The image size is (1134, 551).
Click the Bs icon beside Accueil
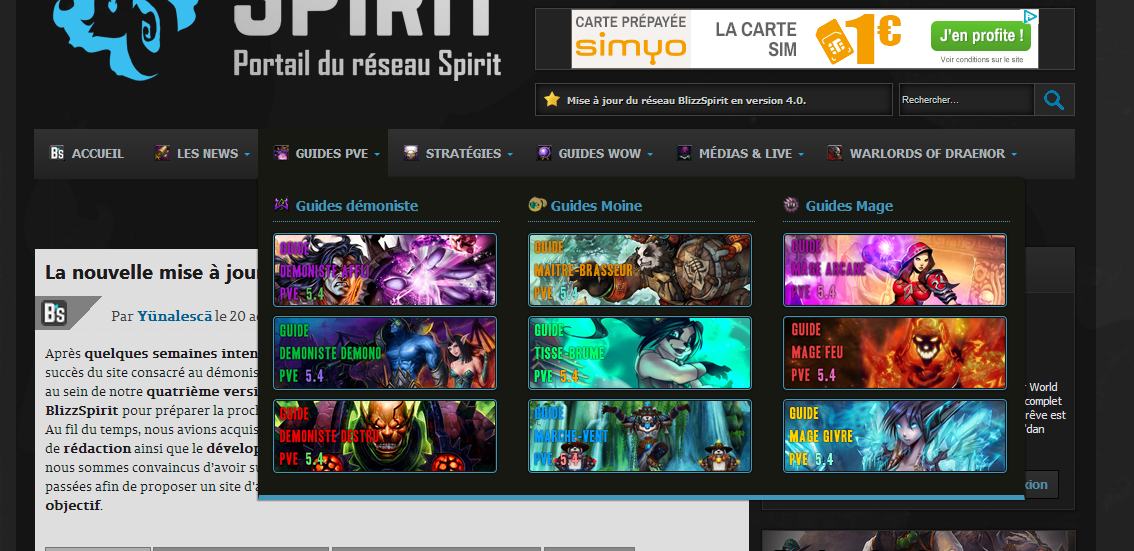tap(57, 154)
